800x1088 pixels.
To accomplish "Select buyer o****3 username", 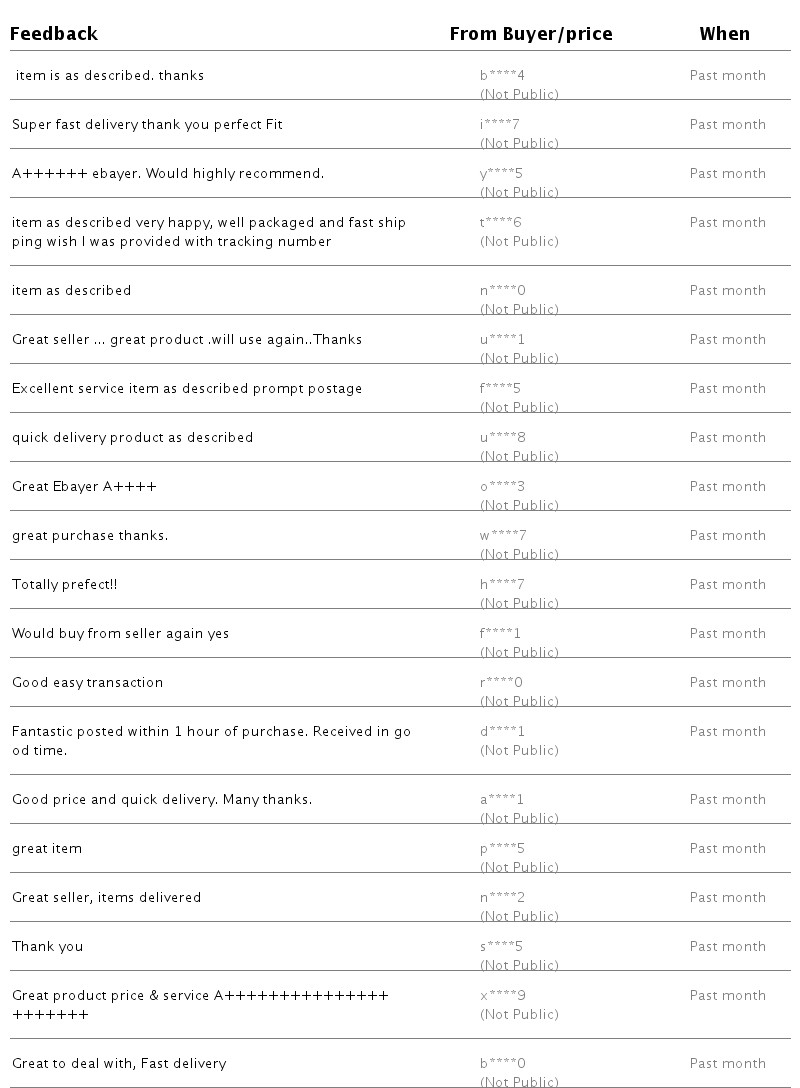I will pyautogui.click(x=502, y=486).
